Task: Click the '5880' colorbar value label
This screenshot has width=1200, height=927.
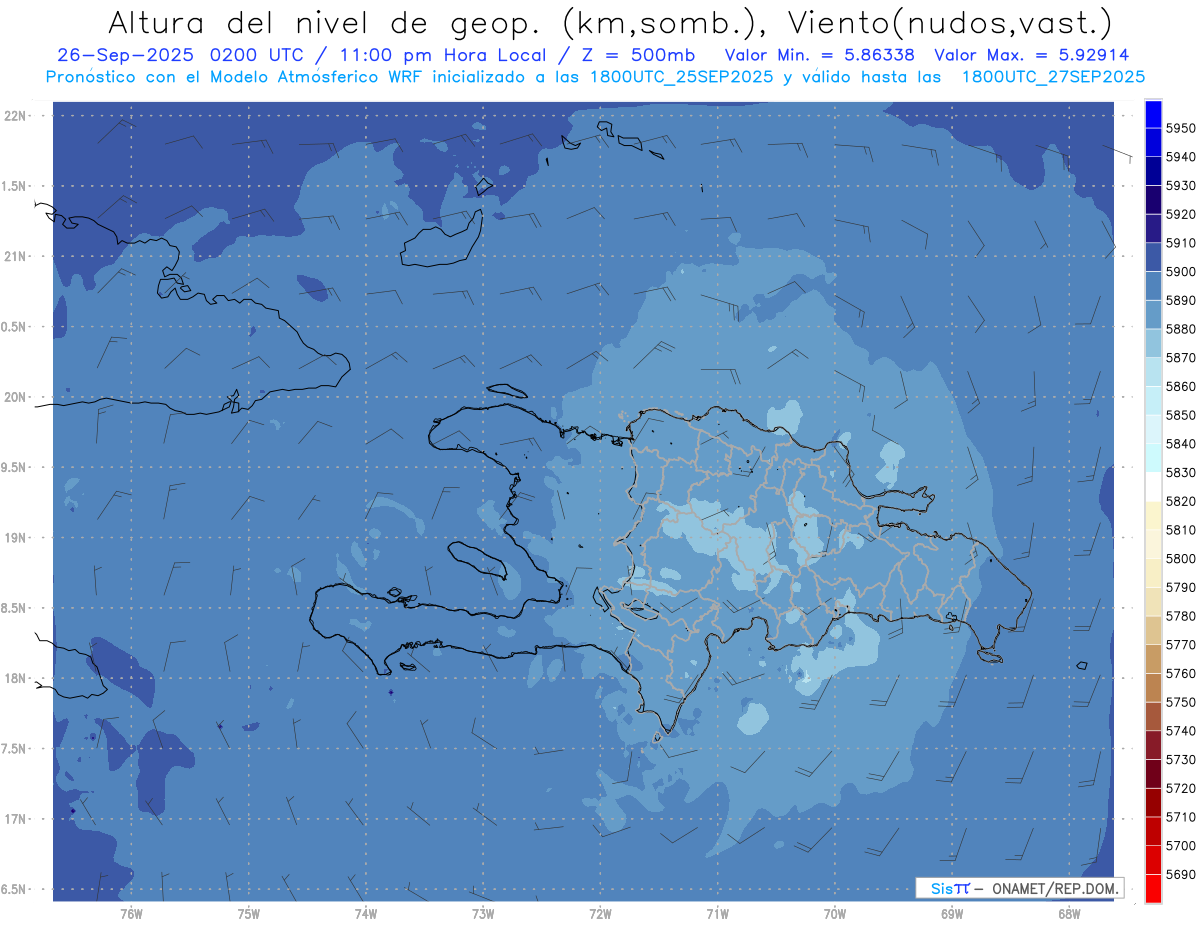Action: (x=1180, y=329)
